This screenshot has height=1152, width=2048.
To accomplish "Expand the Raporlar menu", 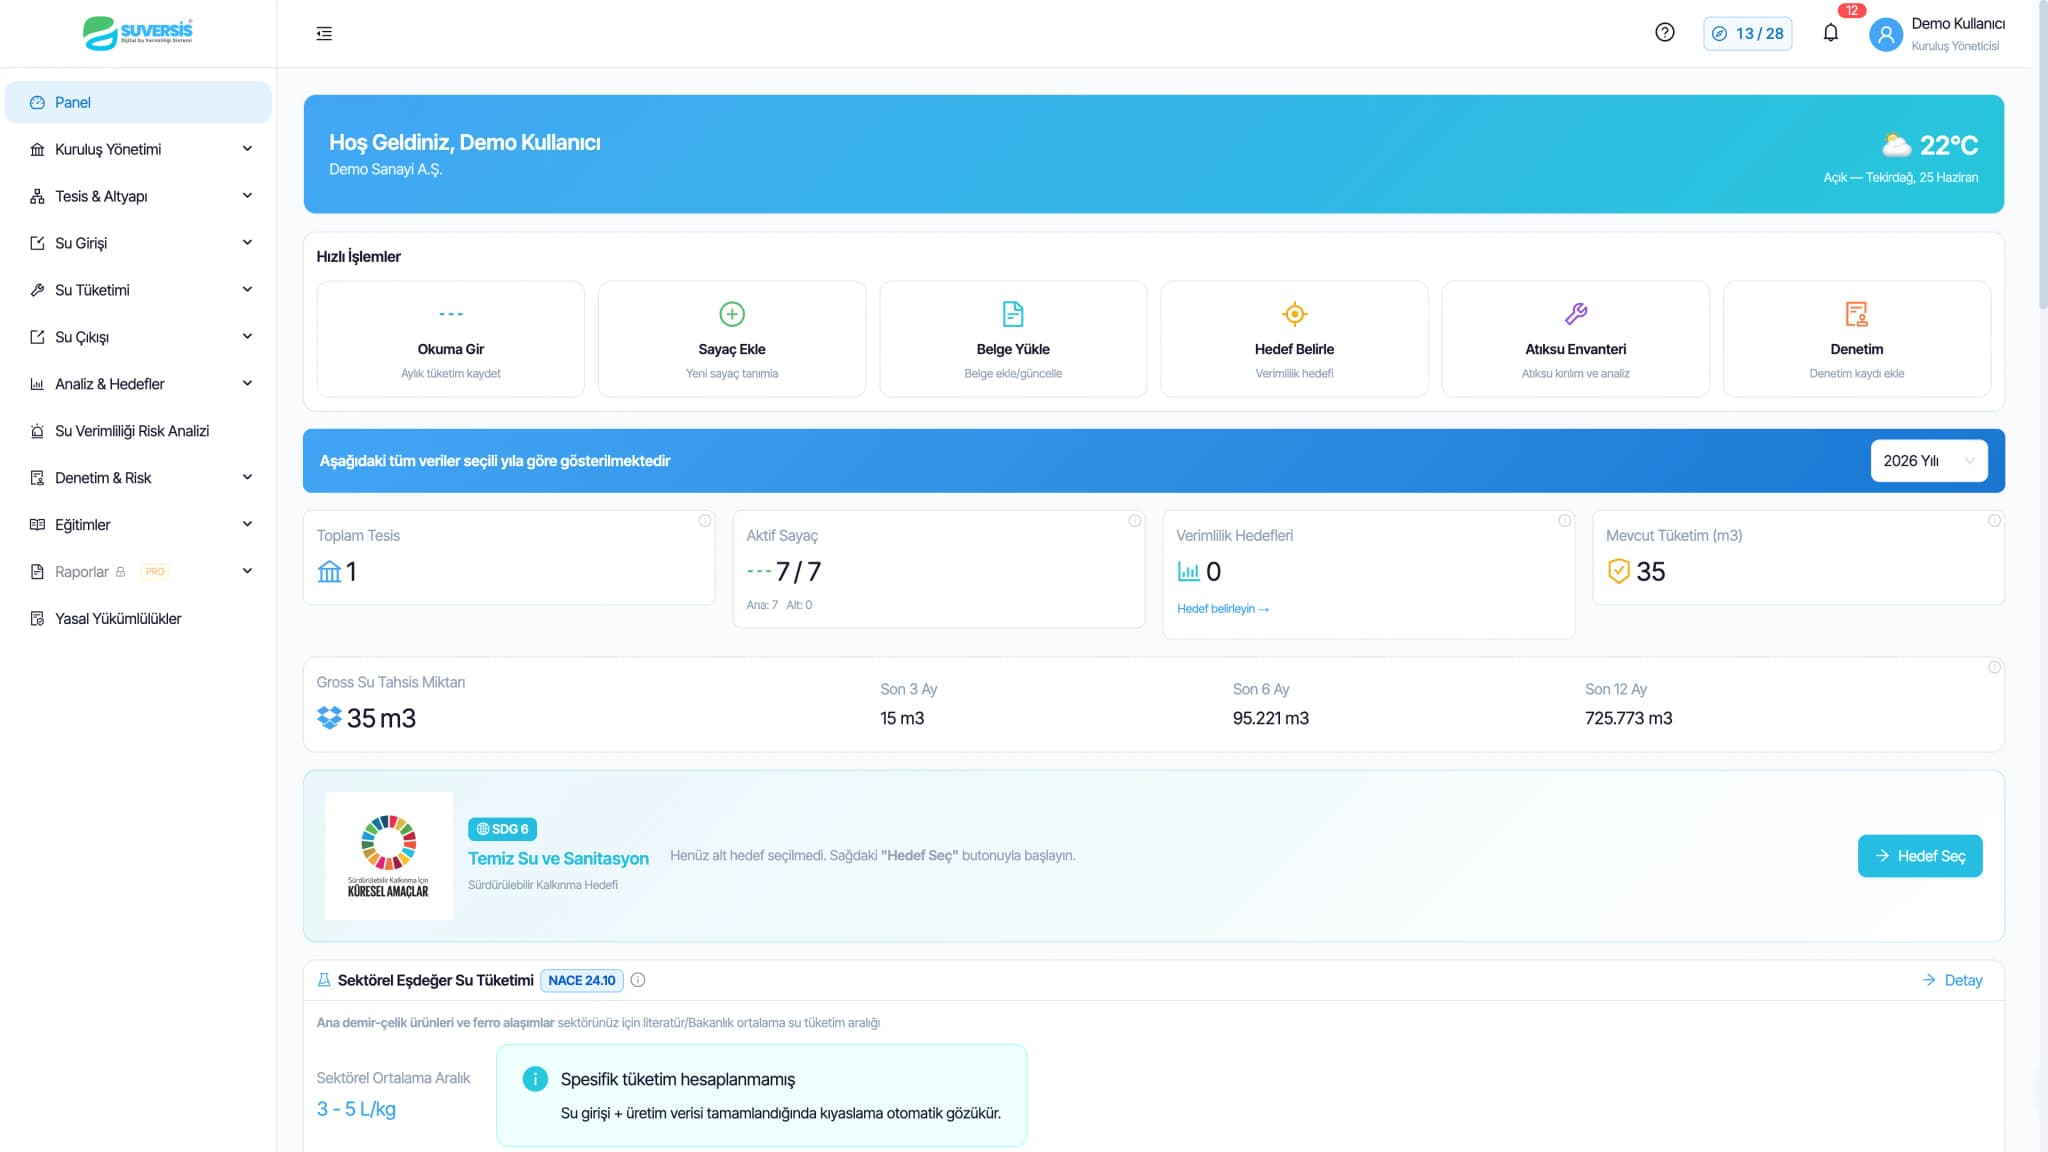I will point(138,572).
